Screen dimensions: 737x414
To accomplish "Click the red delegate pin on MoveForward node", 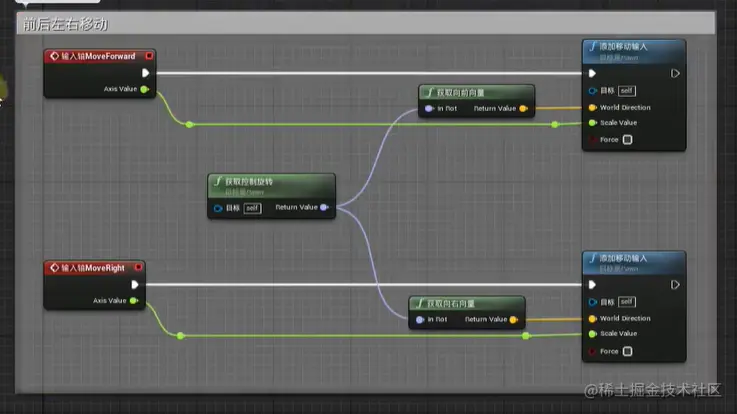I will (x=149, y=56).
